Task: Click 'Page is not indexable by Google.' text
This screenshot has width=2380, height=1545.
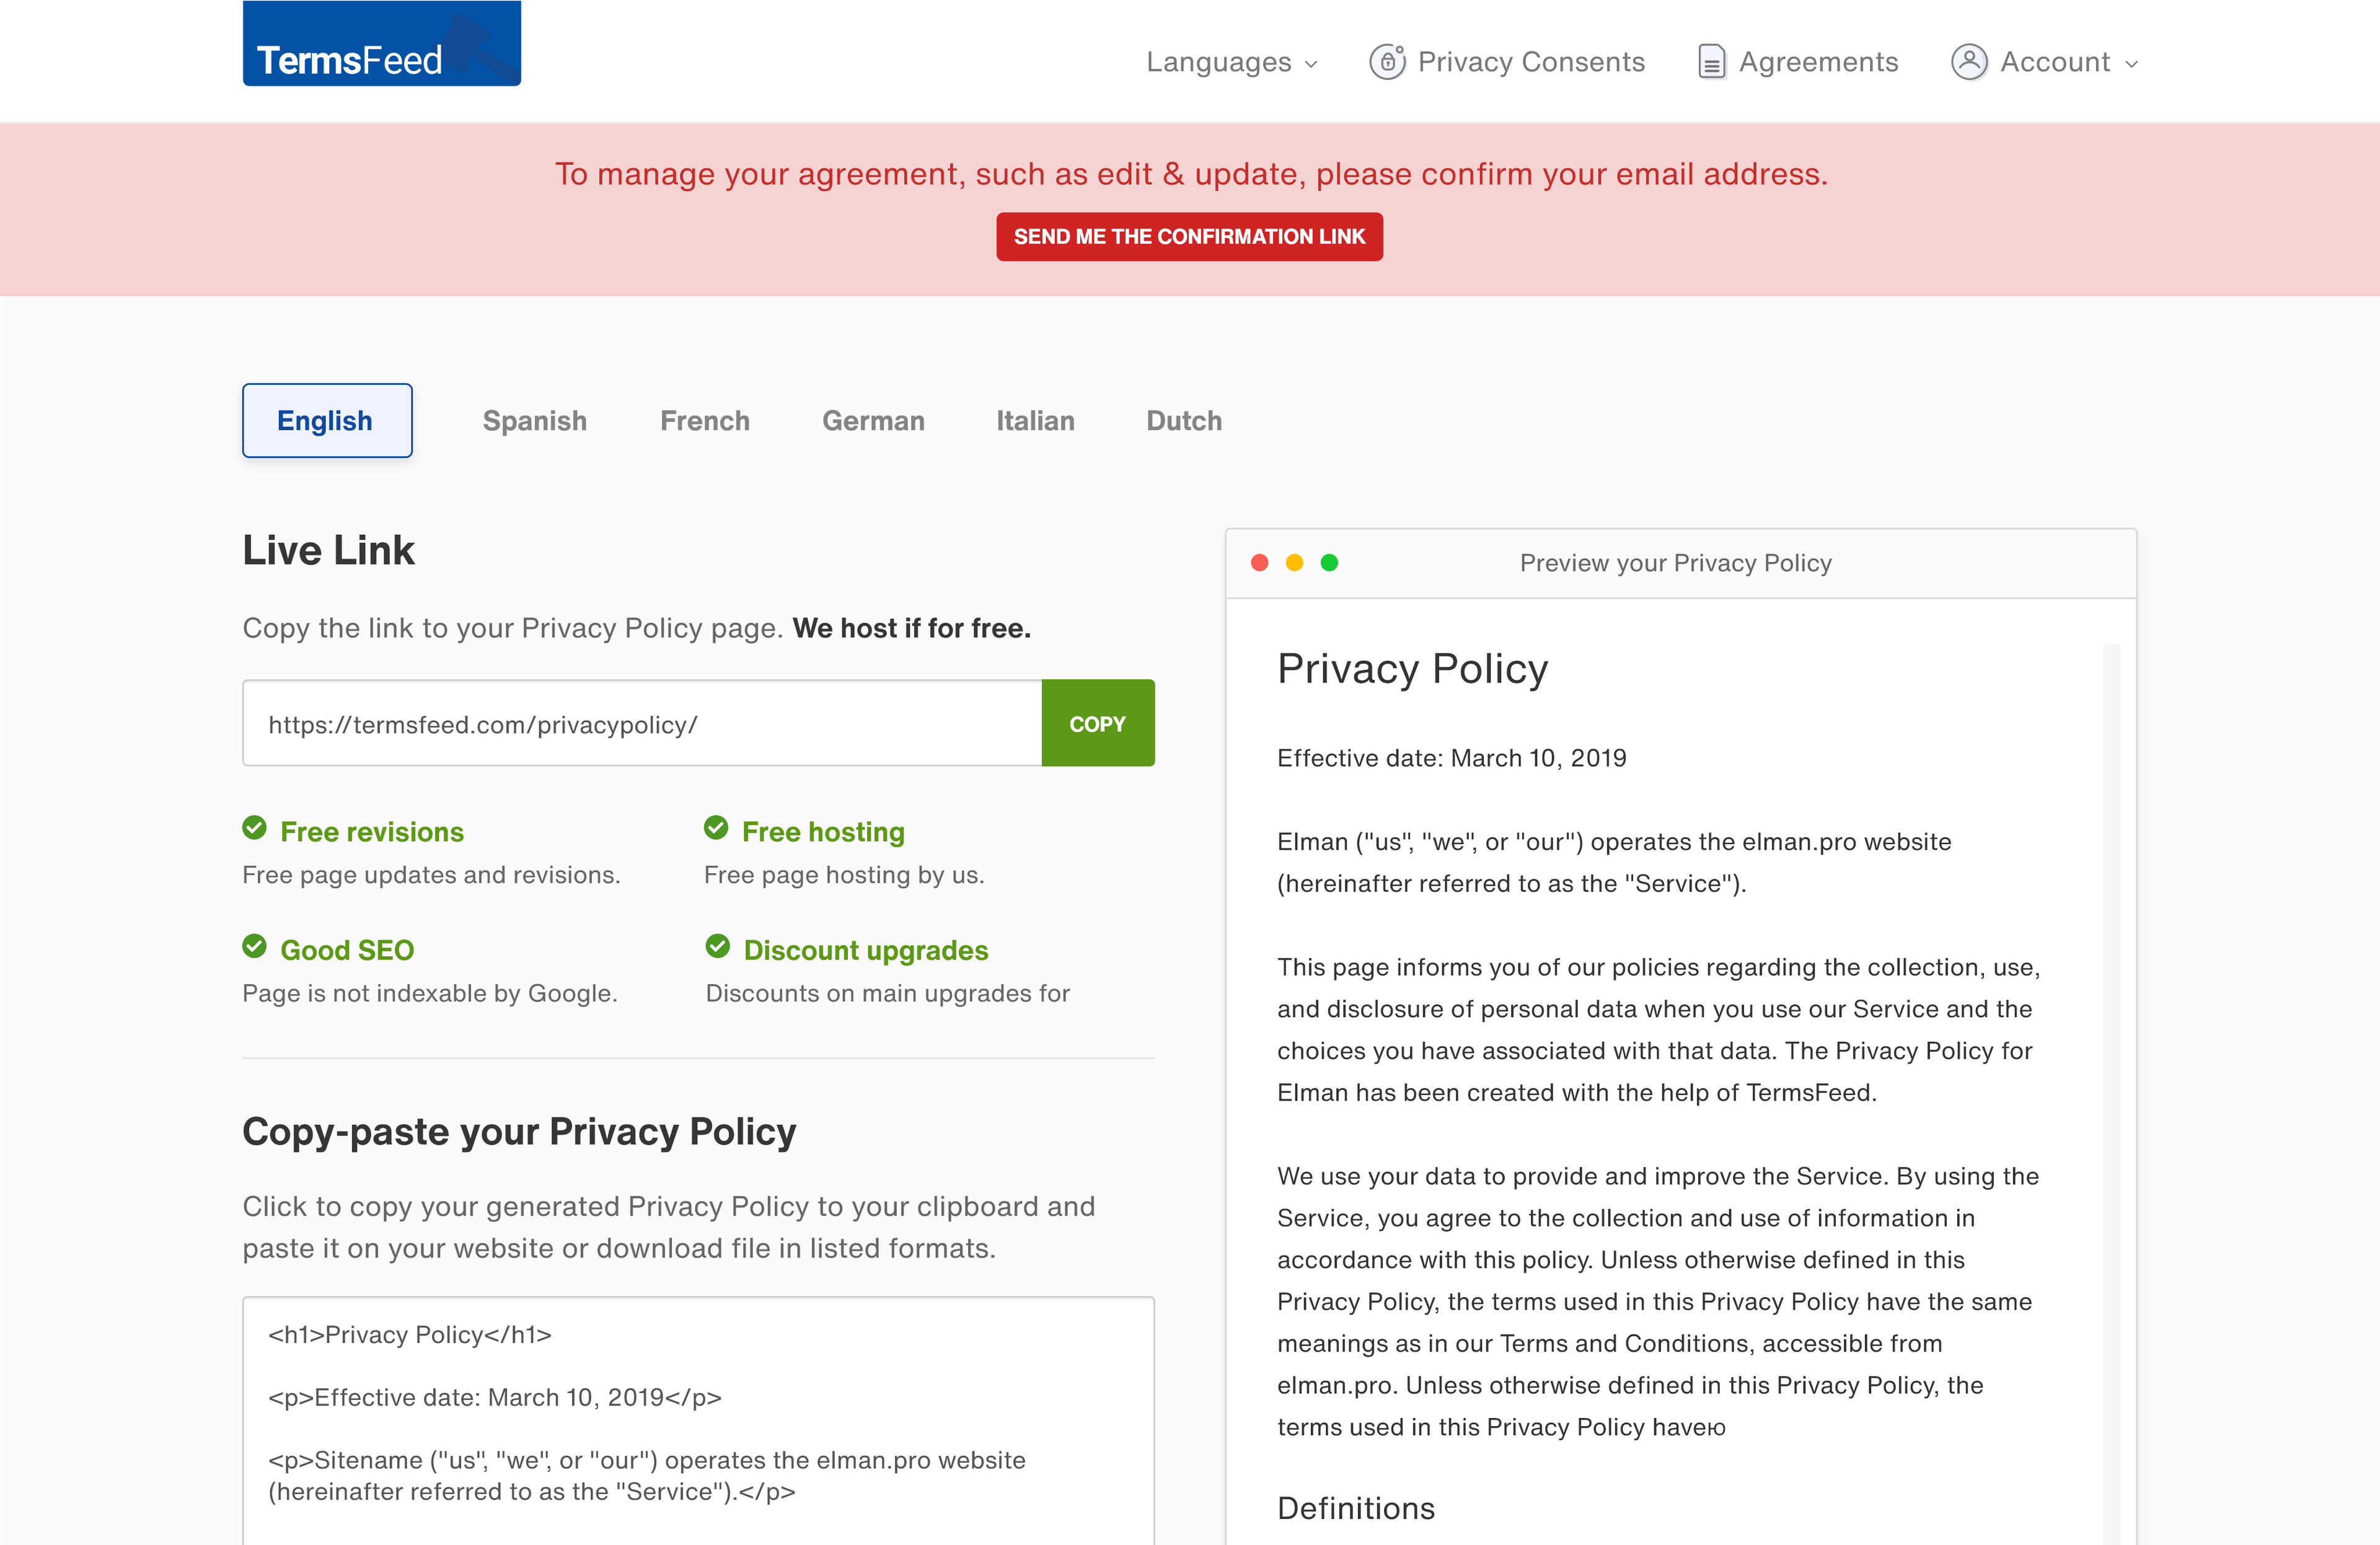Action: click(x=430, y=994)
